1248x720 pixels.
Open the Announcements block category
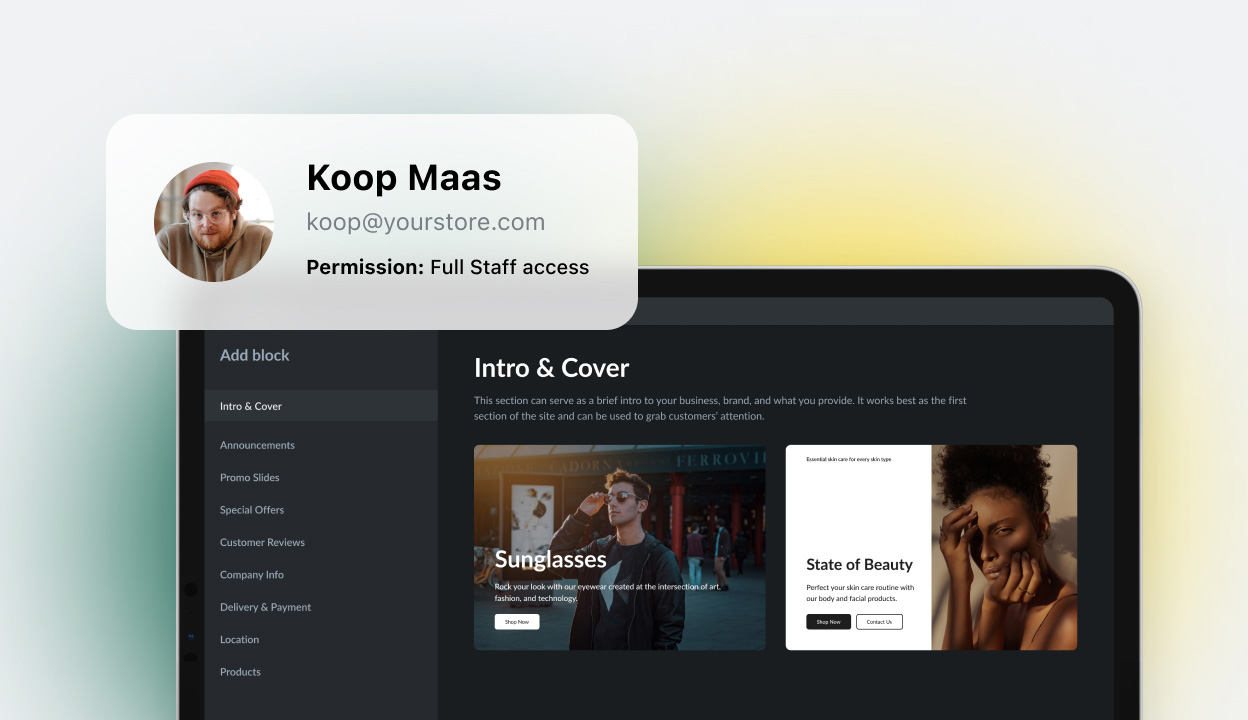coord(257,445)
